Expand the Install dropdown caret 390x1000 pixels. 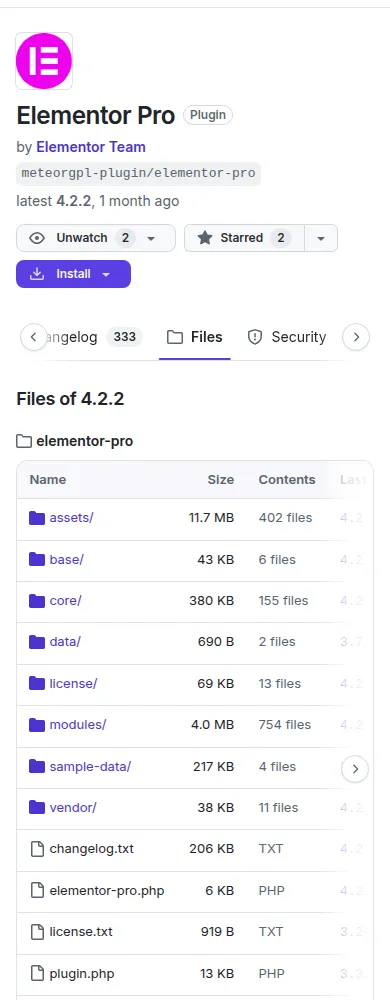pyautogui.click(x=106, y=274)
